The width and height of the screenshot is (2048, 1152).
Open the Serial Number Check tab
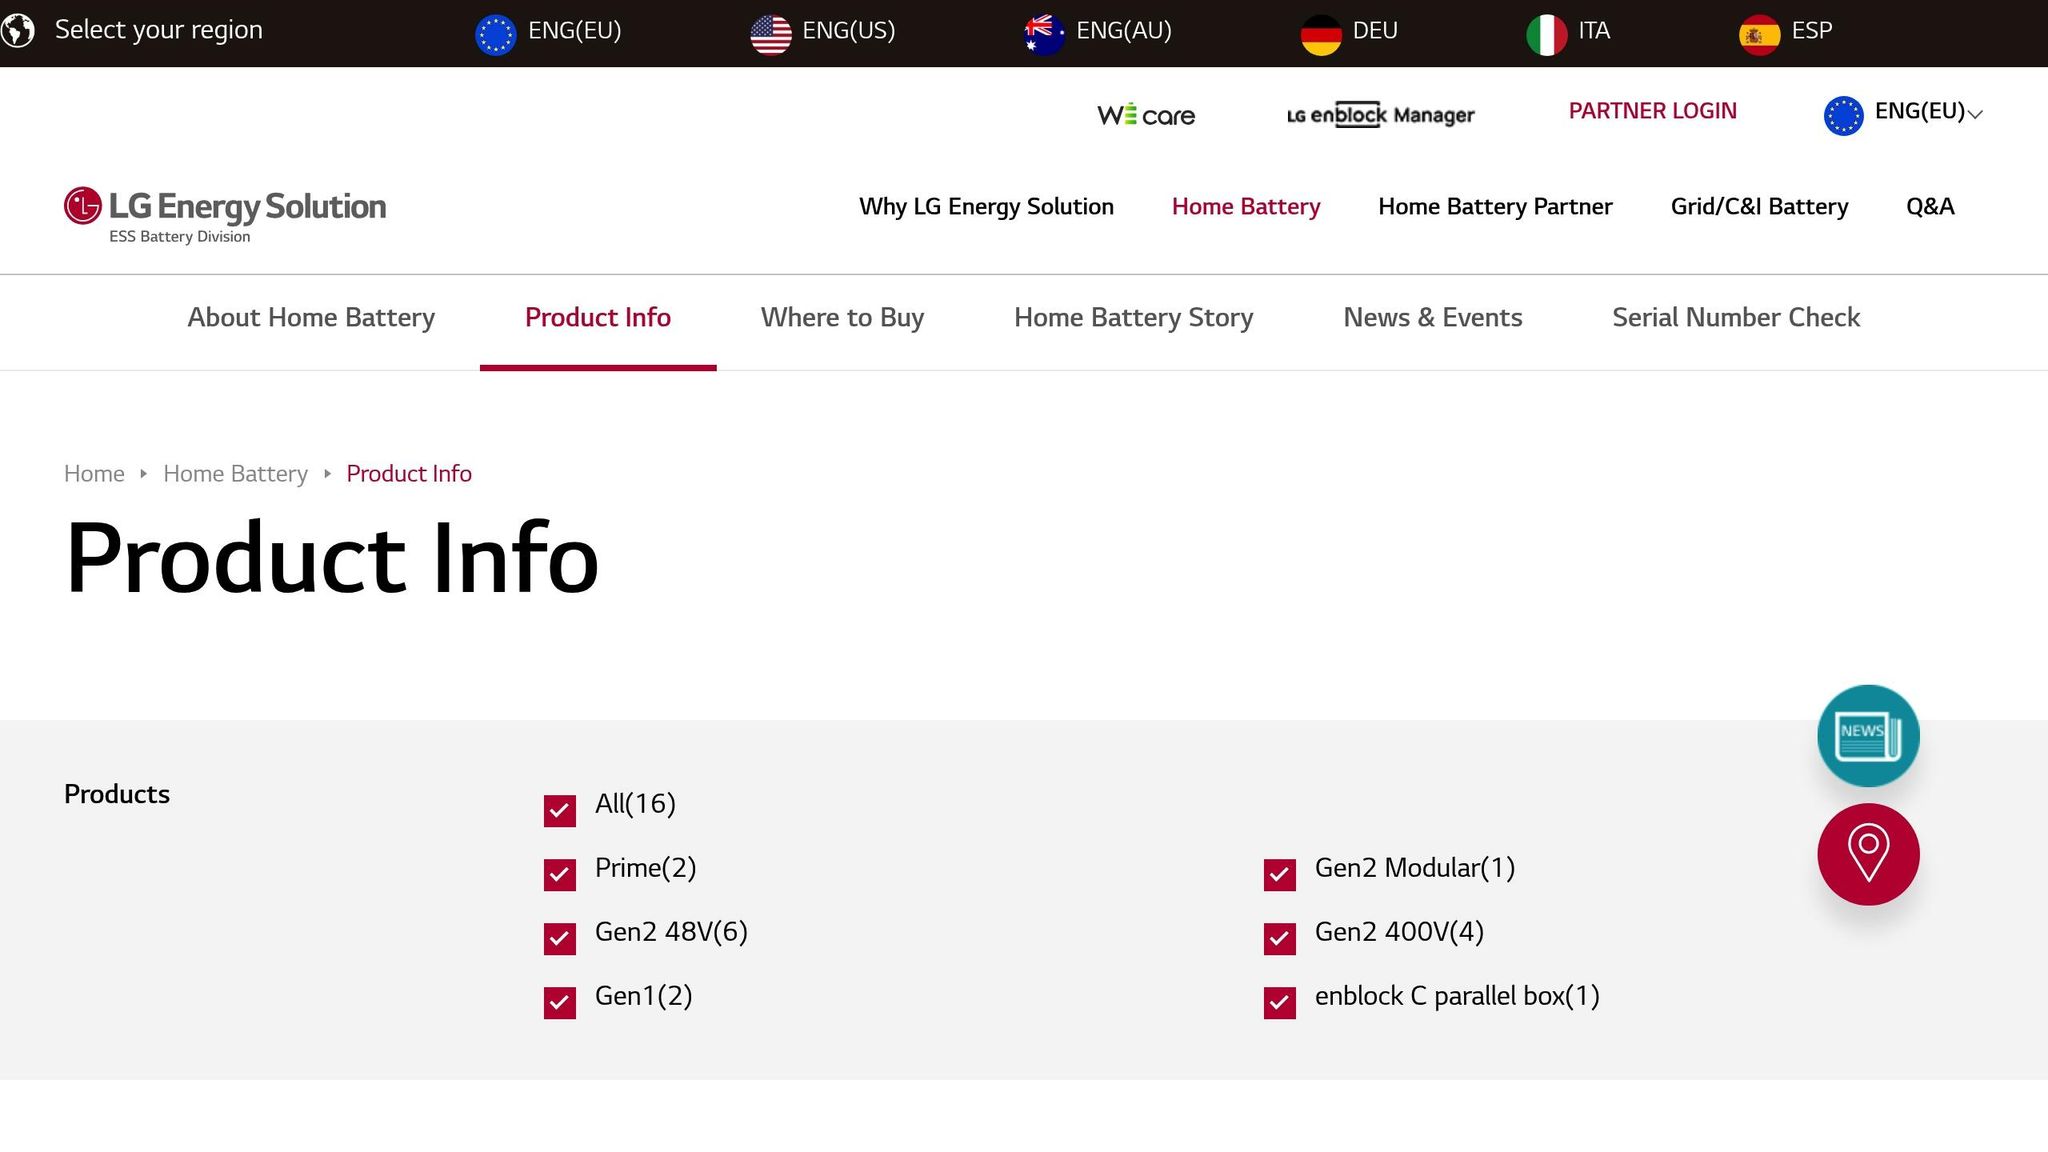(1735, 318)
